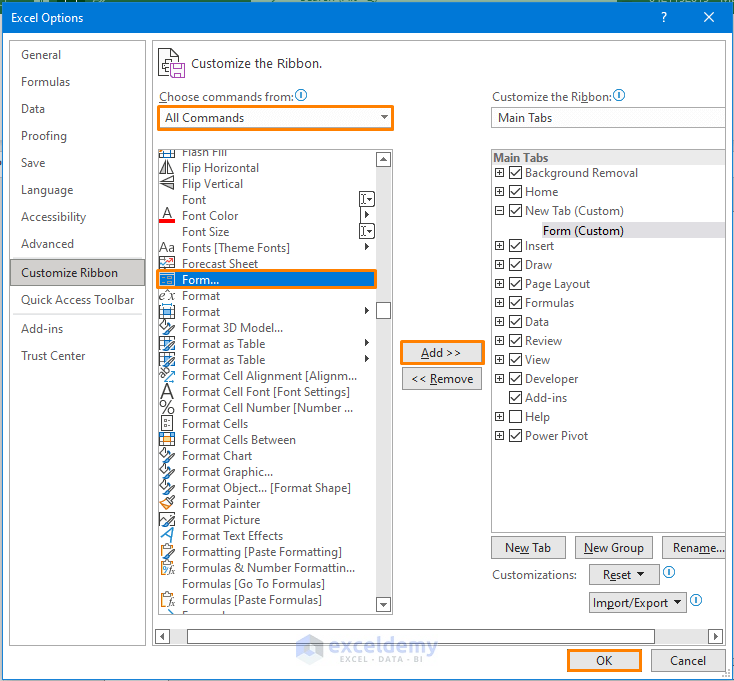
Task: Click the Flip Vertical command icon
Action: [167, 183]
